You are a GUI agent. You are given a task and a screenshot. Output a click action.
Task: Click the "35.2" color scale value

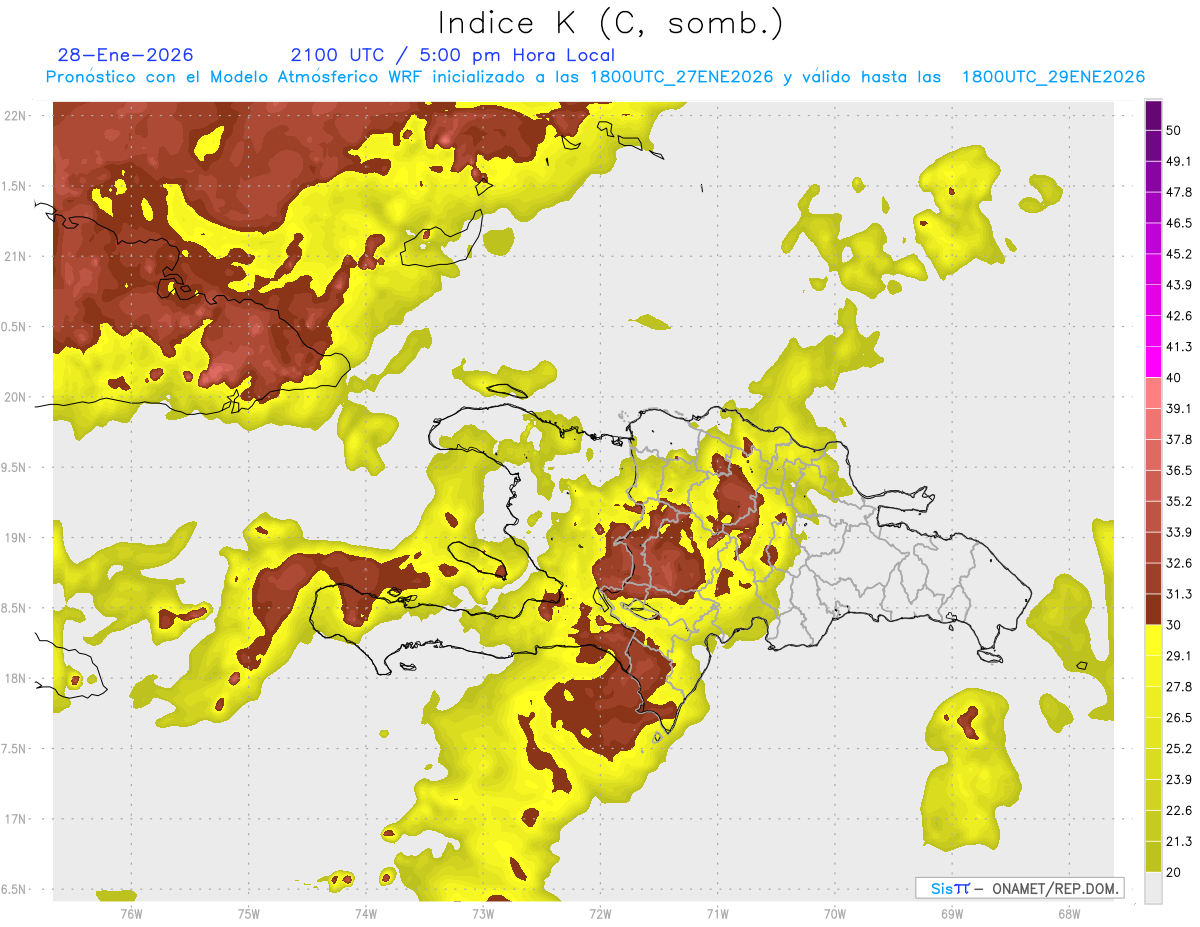[x=1179, y=501]
